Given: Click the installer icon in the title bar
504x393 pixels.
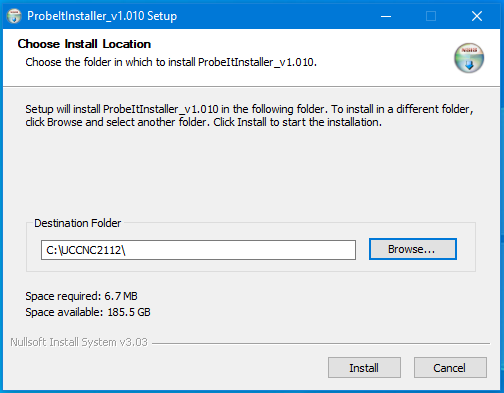Looking at the screenshot, I should (x=14, y=16).
